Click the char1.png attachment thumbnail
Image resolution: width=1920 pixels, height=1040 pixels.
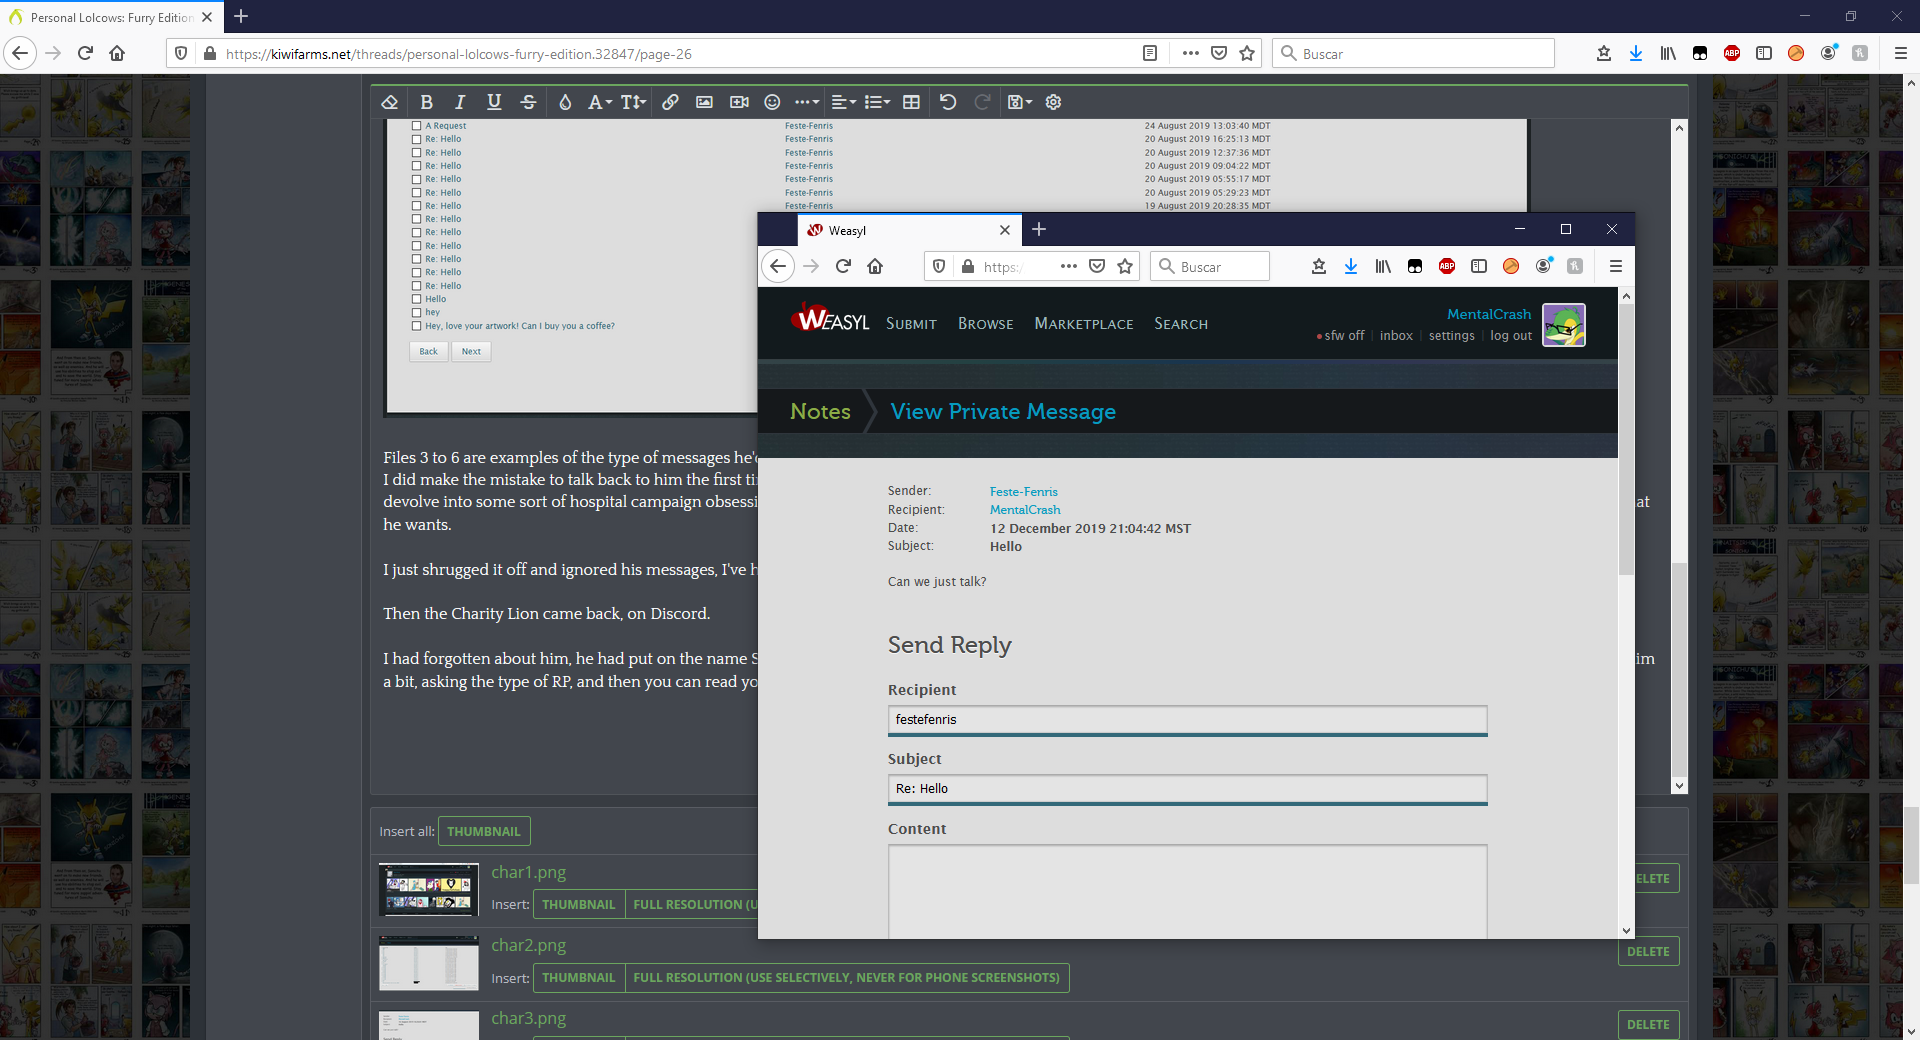pyautogui.click(x=428, y=889)
